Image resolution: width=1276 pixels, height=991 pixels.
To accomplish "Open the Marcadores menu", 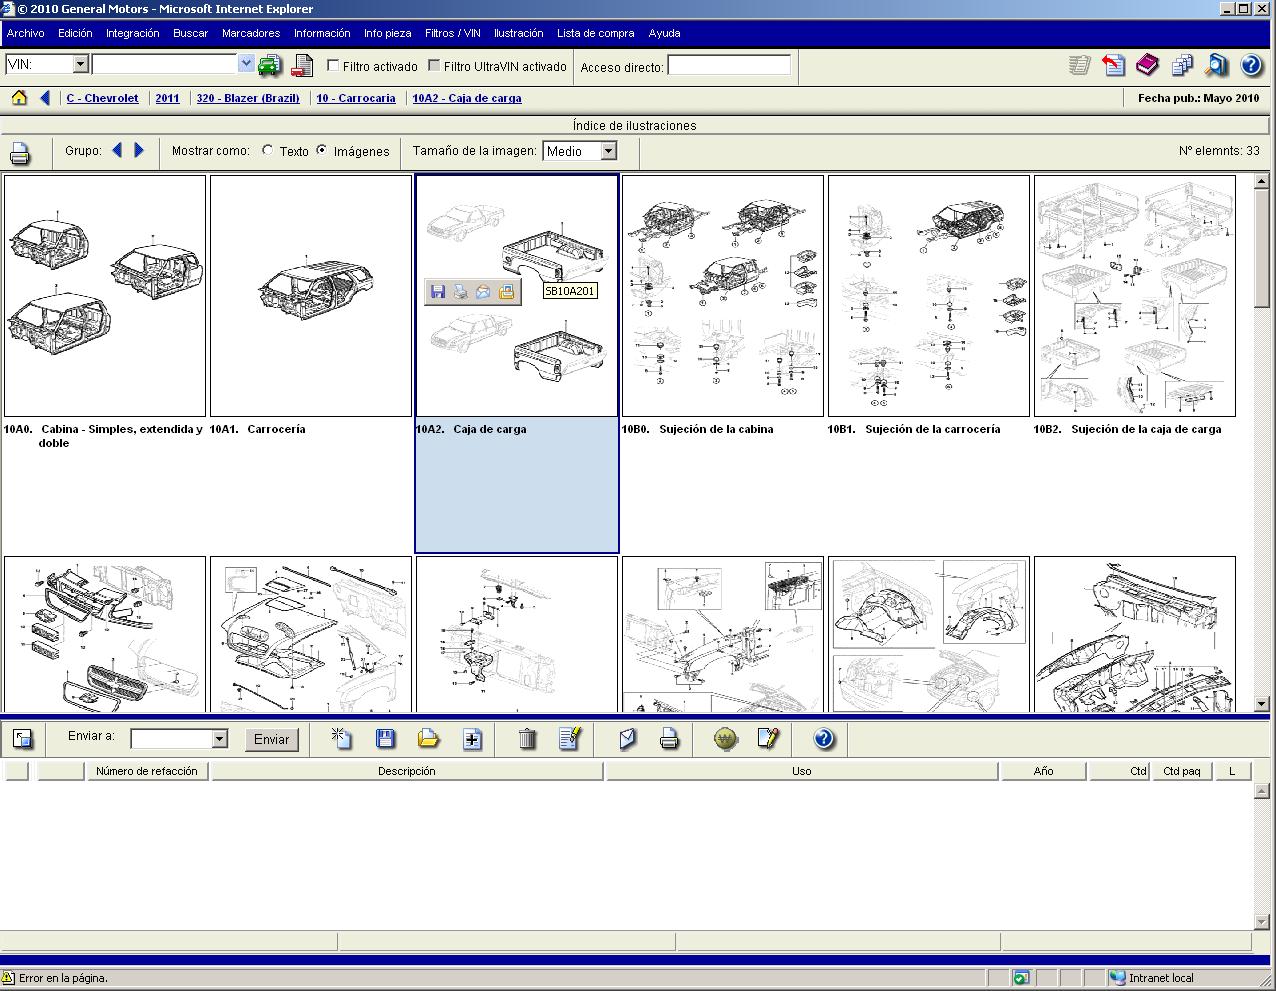I will click(x=251, y=33).
